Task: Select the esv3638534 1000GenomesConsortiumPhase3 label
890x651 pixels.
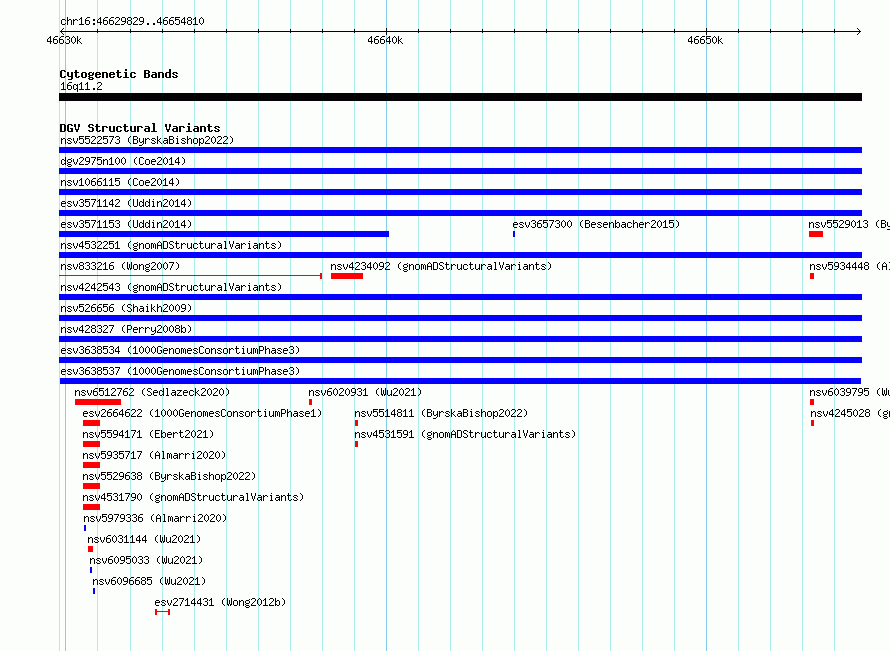Action: tap(180, 350)
